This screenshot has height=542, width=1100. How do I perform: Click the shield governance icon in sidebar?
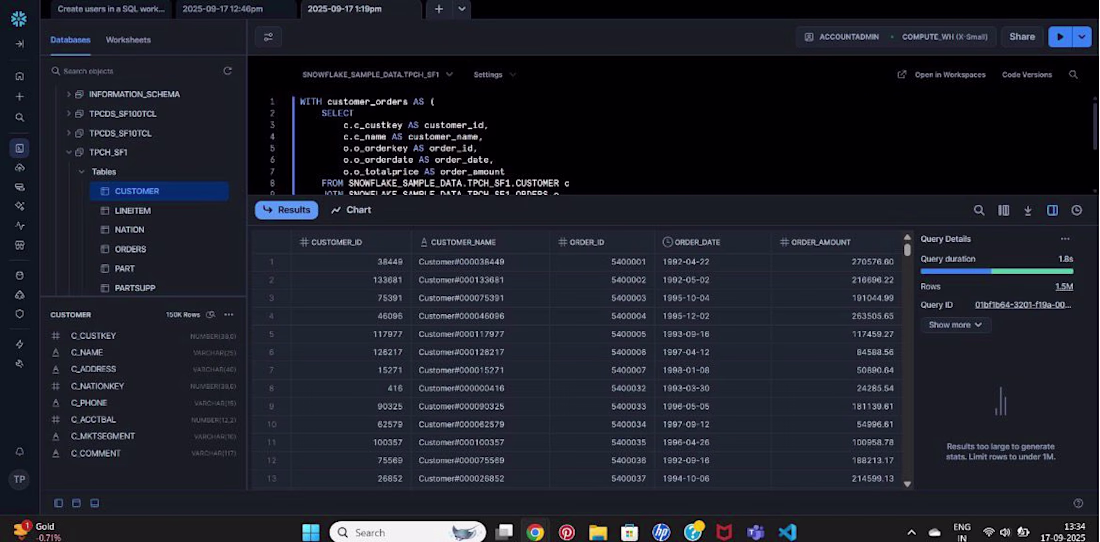20,313
